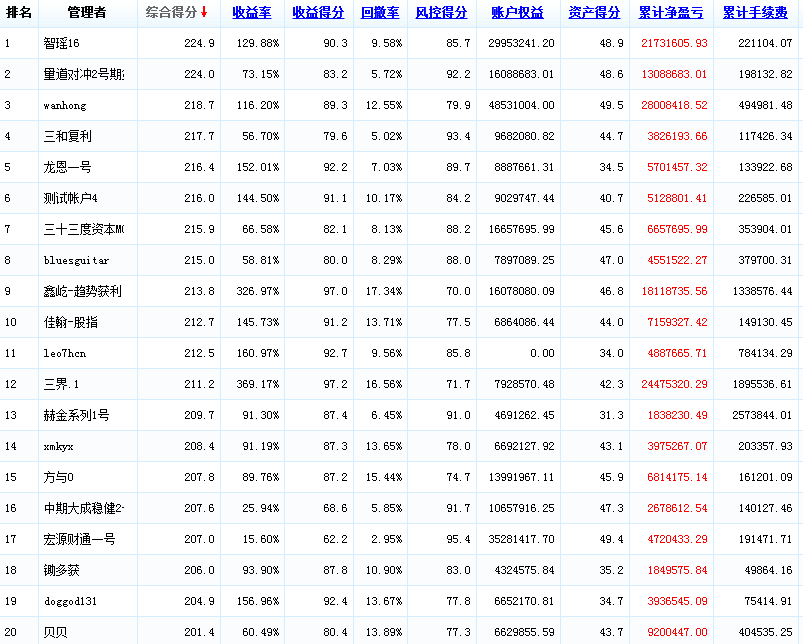803x644 pixels.
Task: Click the 累计净盈亏 column header
Action: pos(670,13)
